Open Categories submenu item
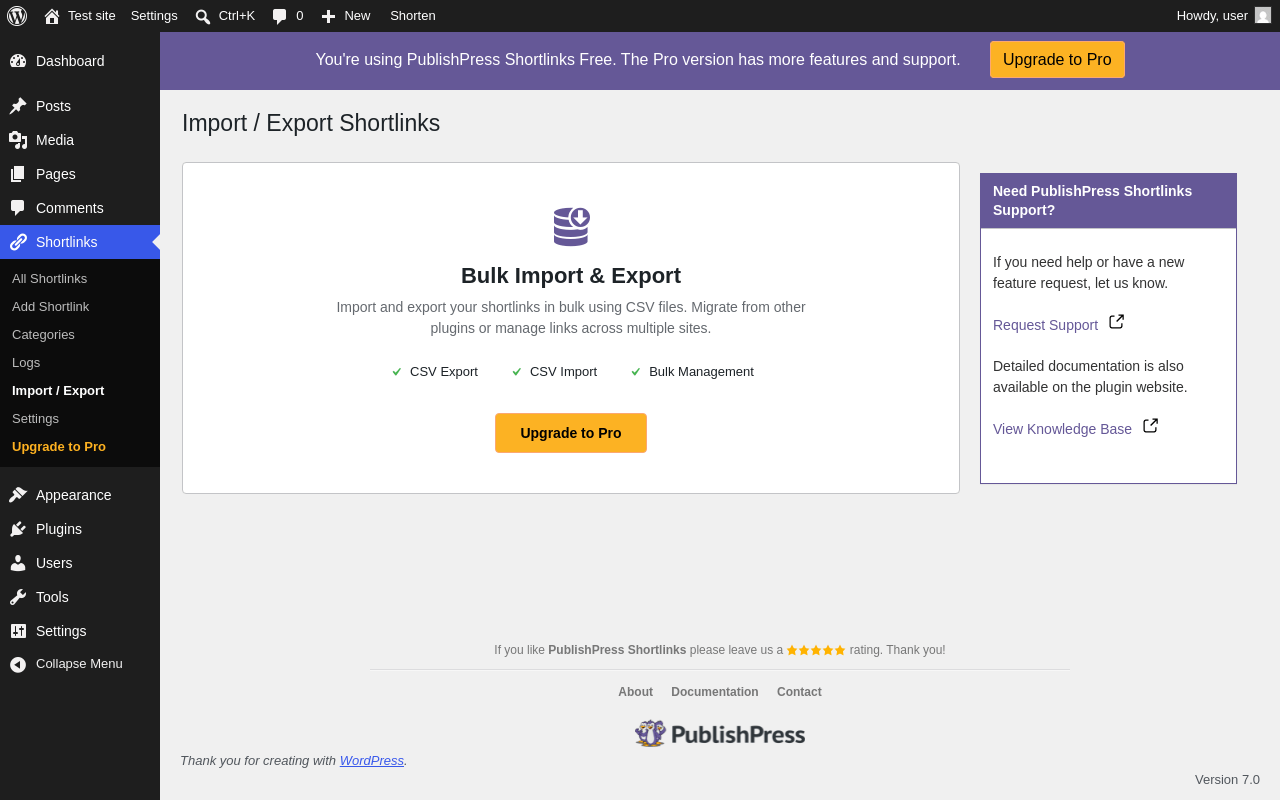Screen dimensions: 1280x800 click(x=43, y=335)
